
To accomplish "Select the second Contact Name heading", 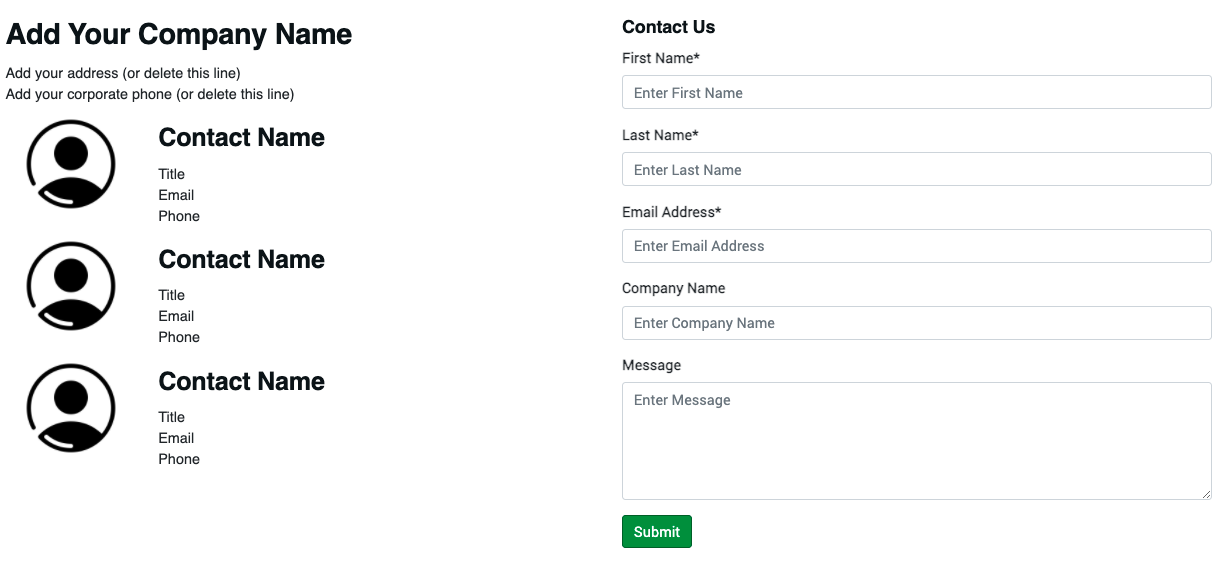I will 241,259.
